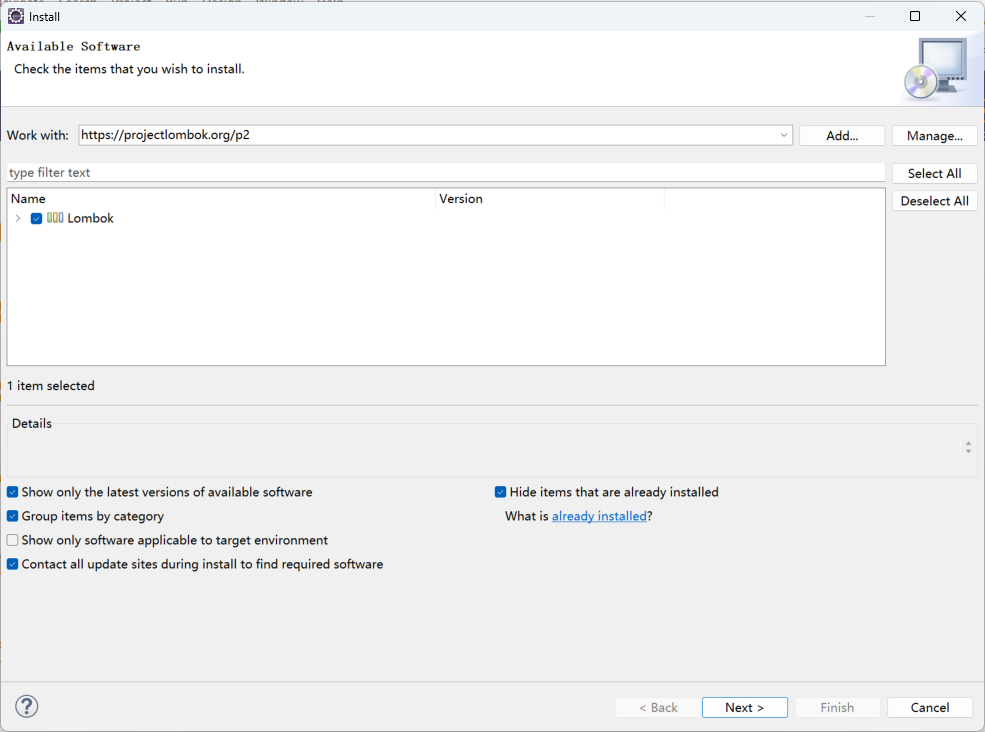Enable Show only software applicable to target environment

[x=13, y=540]
